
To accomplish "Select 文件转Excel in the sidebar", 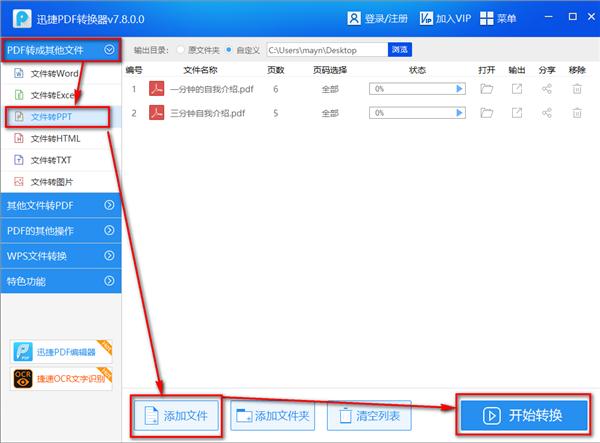I will pyautogui.click(x=62, y=95).
